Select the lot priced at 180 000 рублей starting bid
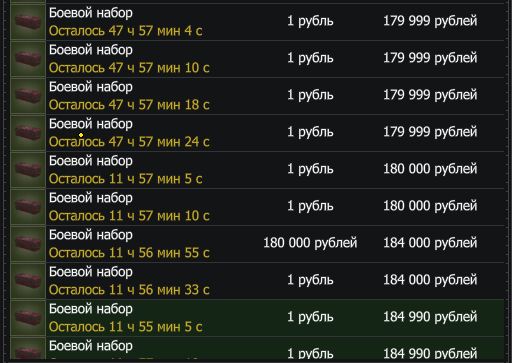The height and width of the screenshot is (363, 512). click(257, 244)
